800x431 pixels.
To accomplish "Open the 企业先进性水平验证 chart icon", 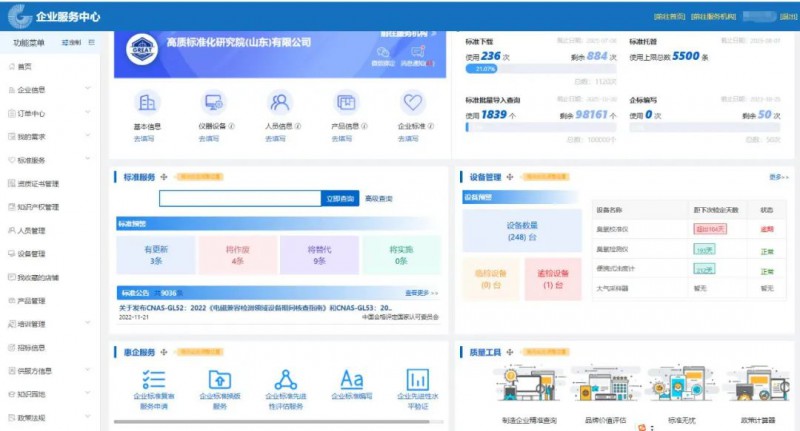I will 418,380.
